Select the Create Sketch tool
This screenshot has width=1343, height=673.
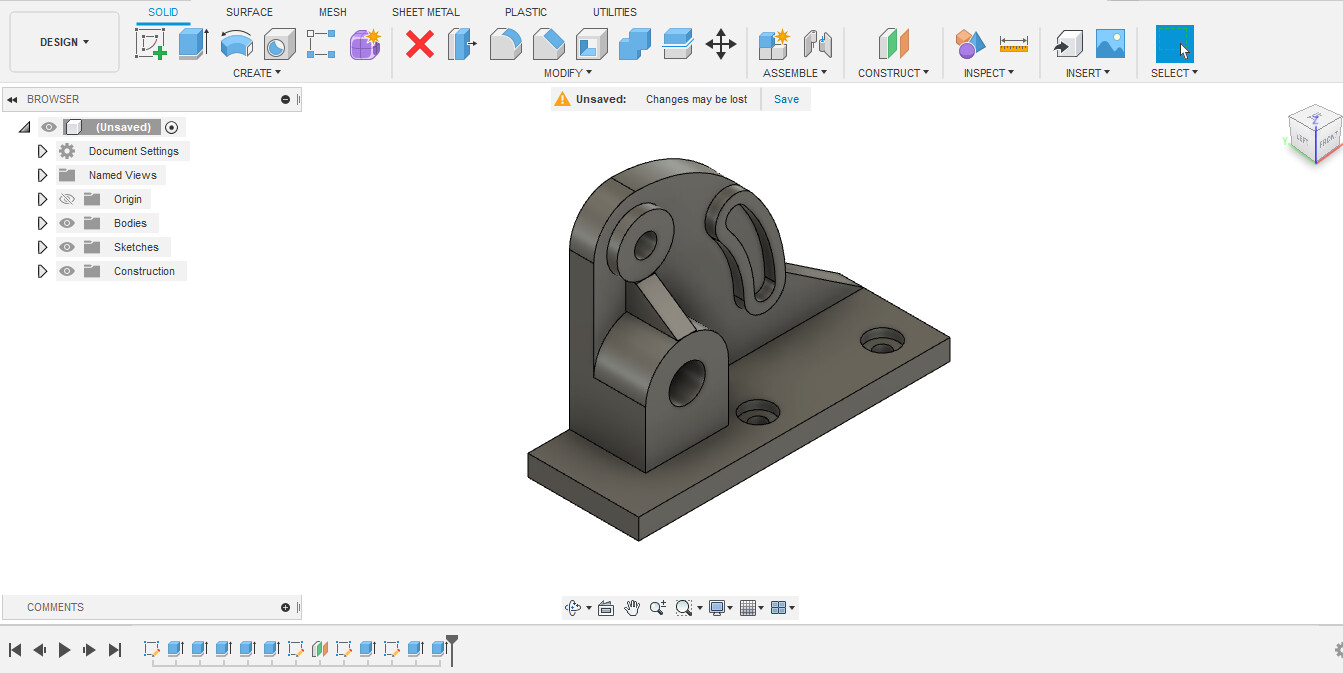tap(151, 44)
